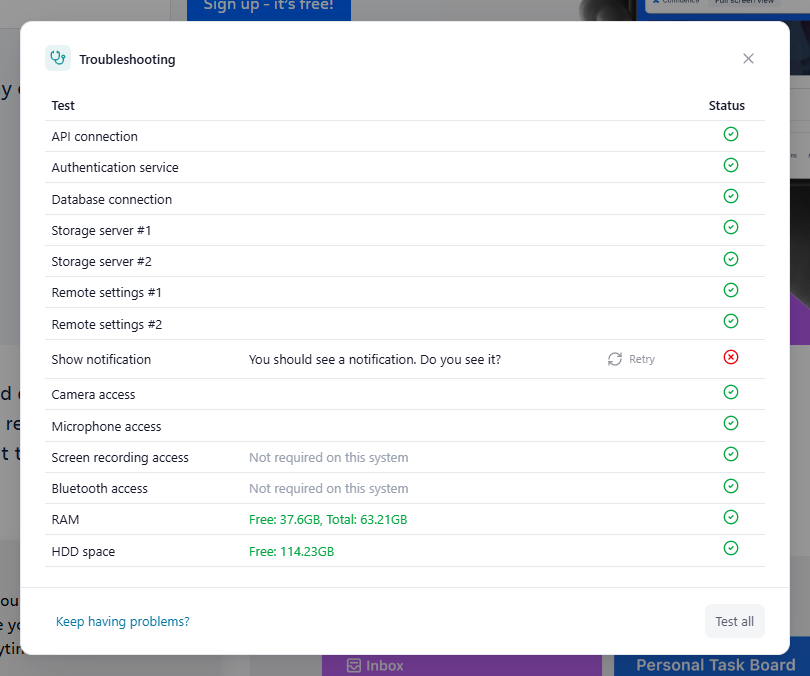810x676 pixels.
Task: Click the RAM row label
Action: [66, 520]
